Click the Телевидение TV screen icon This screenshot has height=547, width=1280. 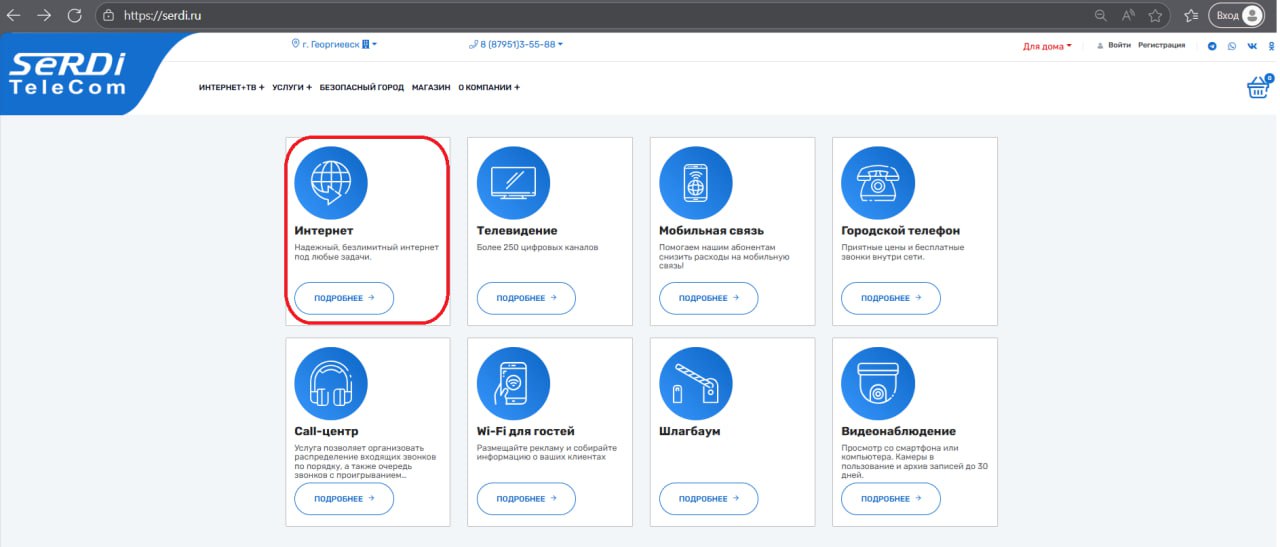click(x=513, y=183)
